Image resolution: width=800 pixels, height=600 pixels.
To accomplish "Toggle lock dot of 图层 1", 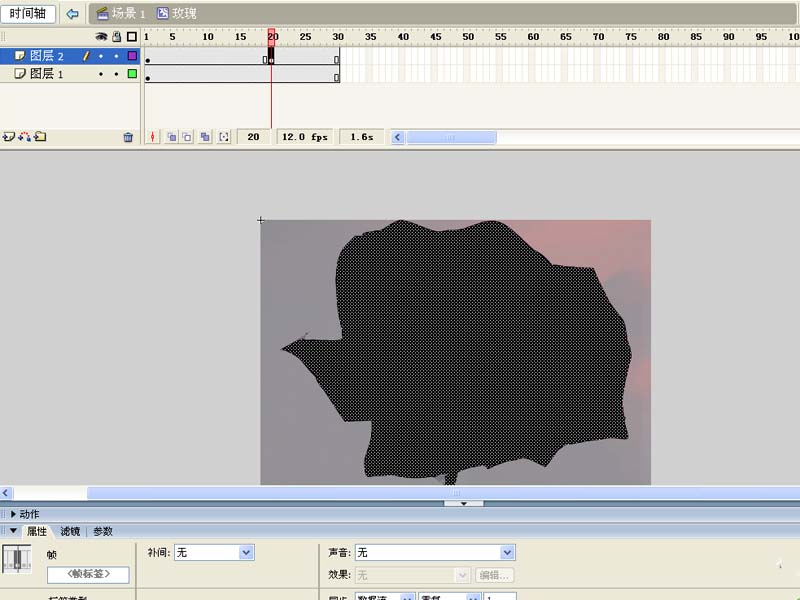I will point(116,74).
